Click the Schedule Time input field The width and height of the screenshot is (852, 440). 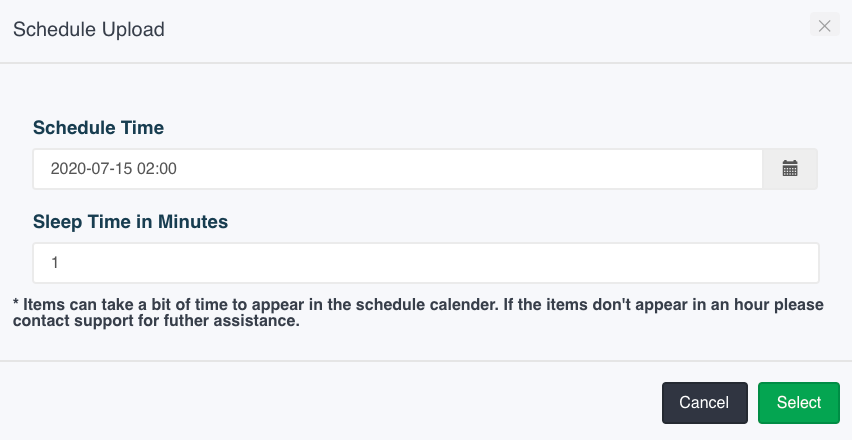coord(398,169)
